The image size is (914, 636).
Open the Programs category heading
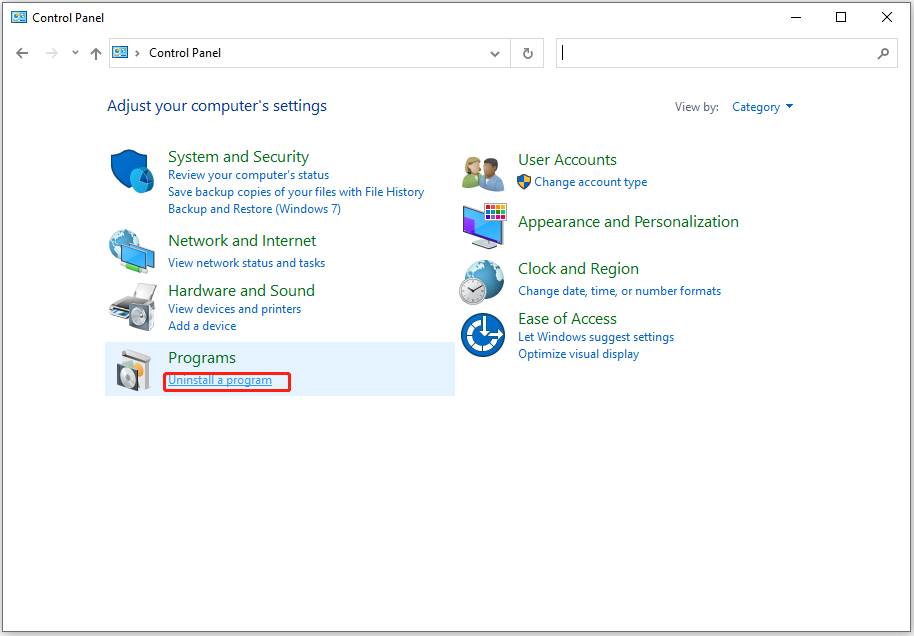tap(202, 358)
